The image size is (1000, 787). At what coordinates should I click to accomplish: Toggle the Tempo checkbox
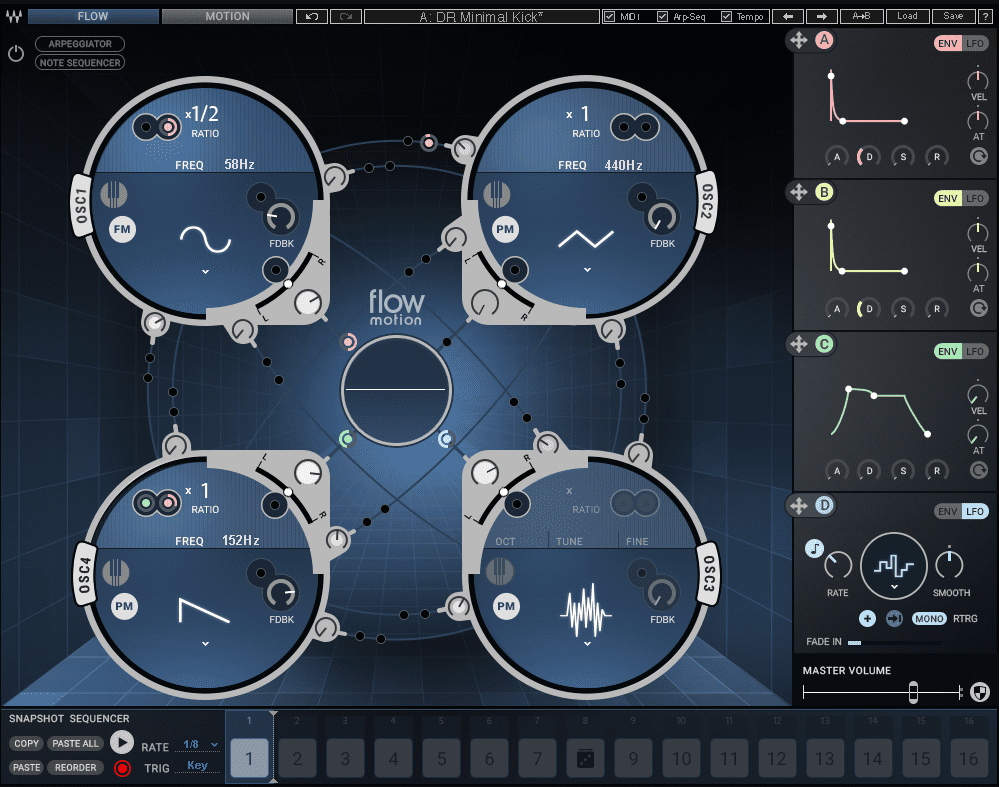(726, 17)
